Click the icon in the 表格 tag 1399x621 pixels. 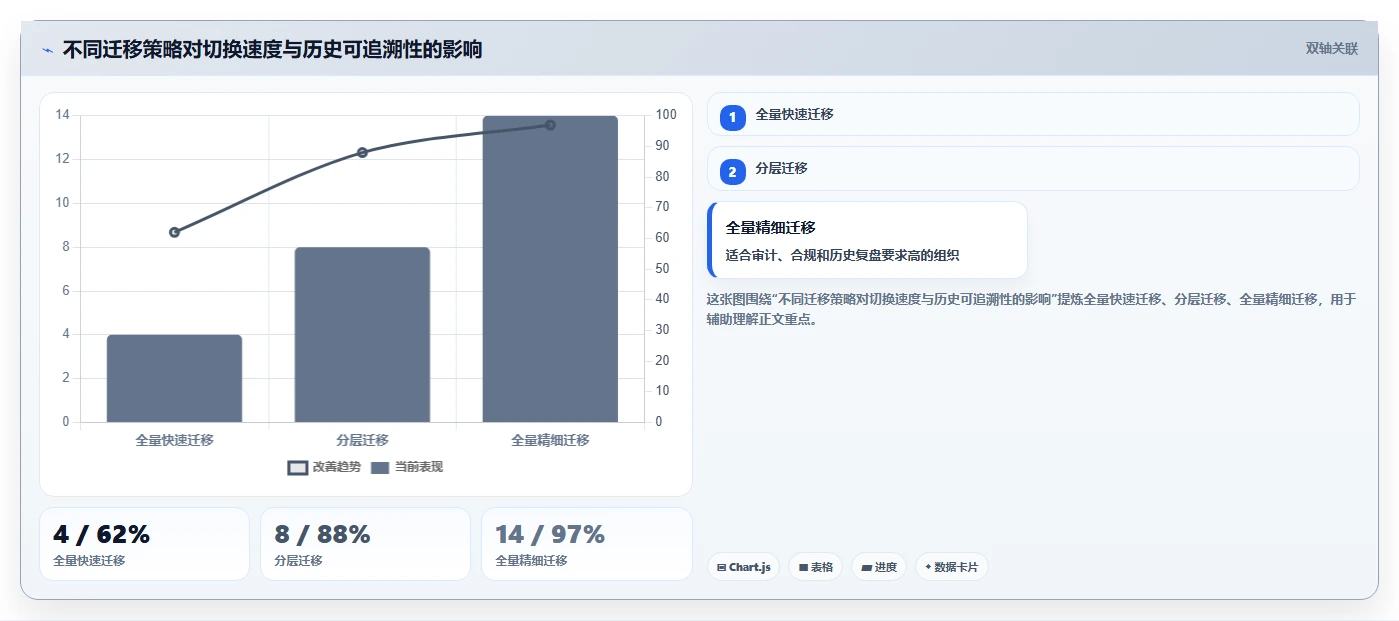[x=803, y=568]
